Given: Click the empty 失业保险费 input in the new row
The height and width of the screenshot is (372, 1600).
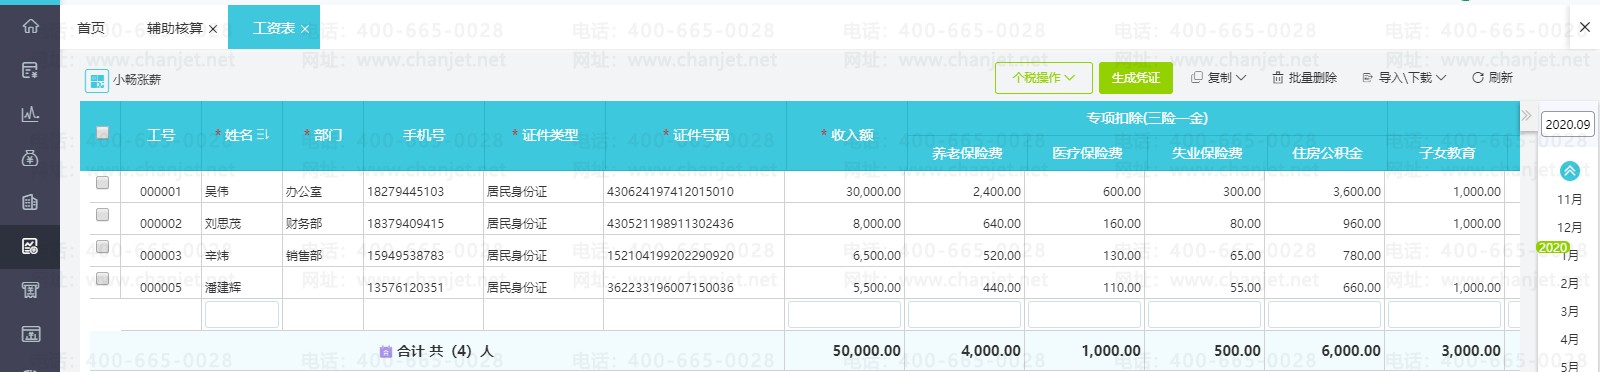Looking at the screenshot, I should [1205, 314].
